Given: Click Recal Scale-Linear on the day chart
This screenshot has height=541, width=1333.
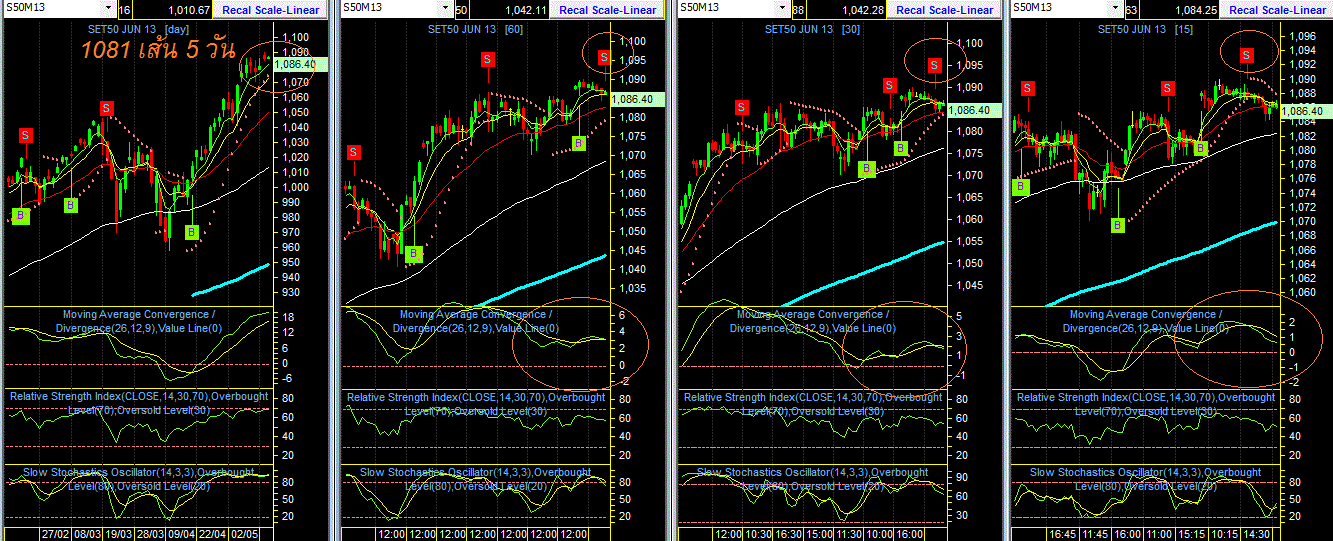Looking at the screenshot, I should 271,10.
